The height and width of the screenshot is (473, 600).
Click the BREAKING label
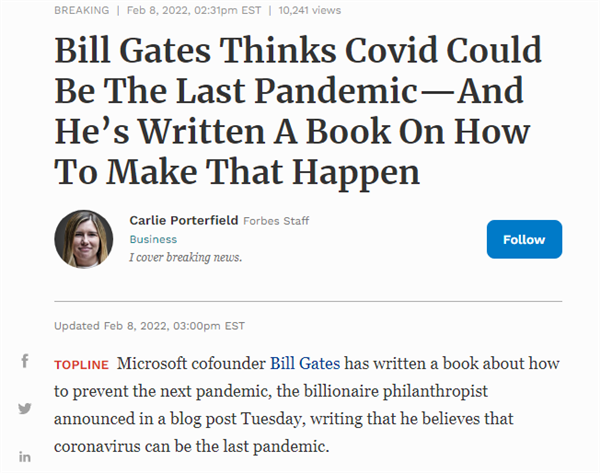tap(82, 9)
